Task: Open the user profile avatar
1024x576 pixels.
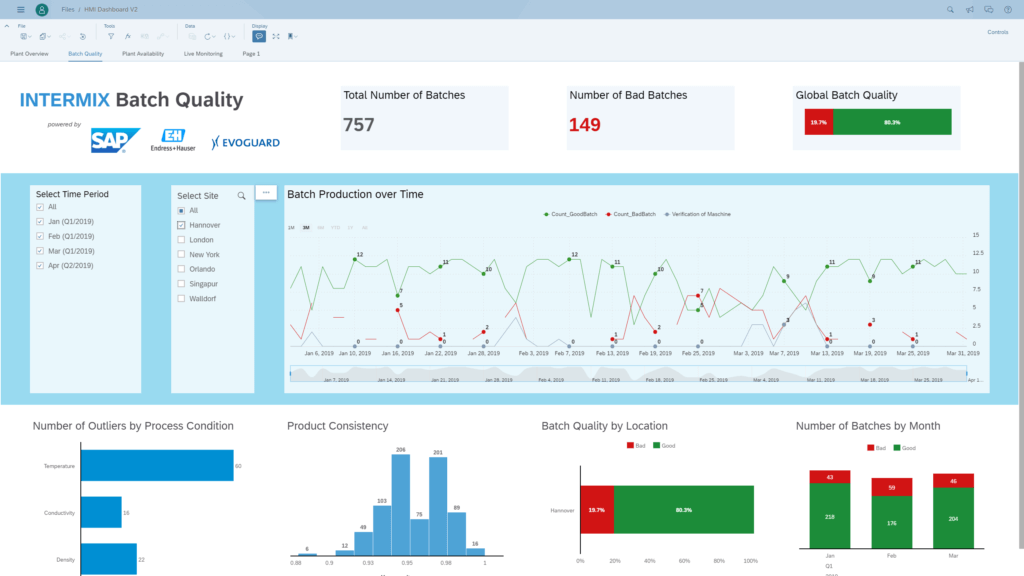Action: (x=42, y=10)
